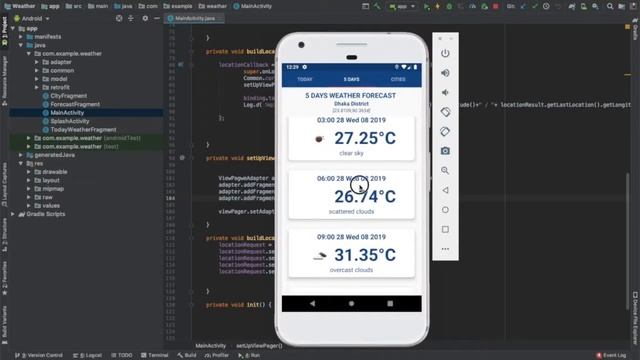This screenshot has height=360, width=640.
Task: Click the Build hammer icon in toolbar
Action: (377, 7)
